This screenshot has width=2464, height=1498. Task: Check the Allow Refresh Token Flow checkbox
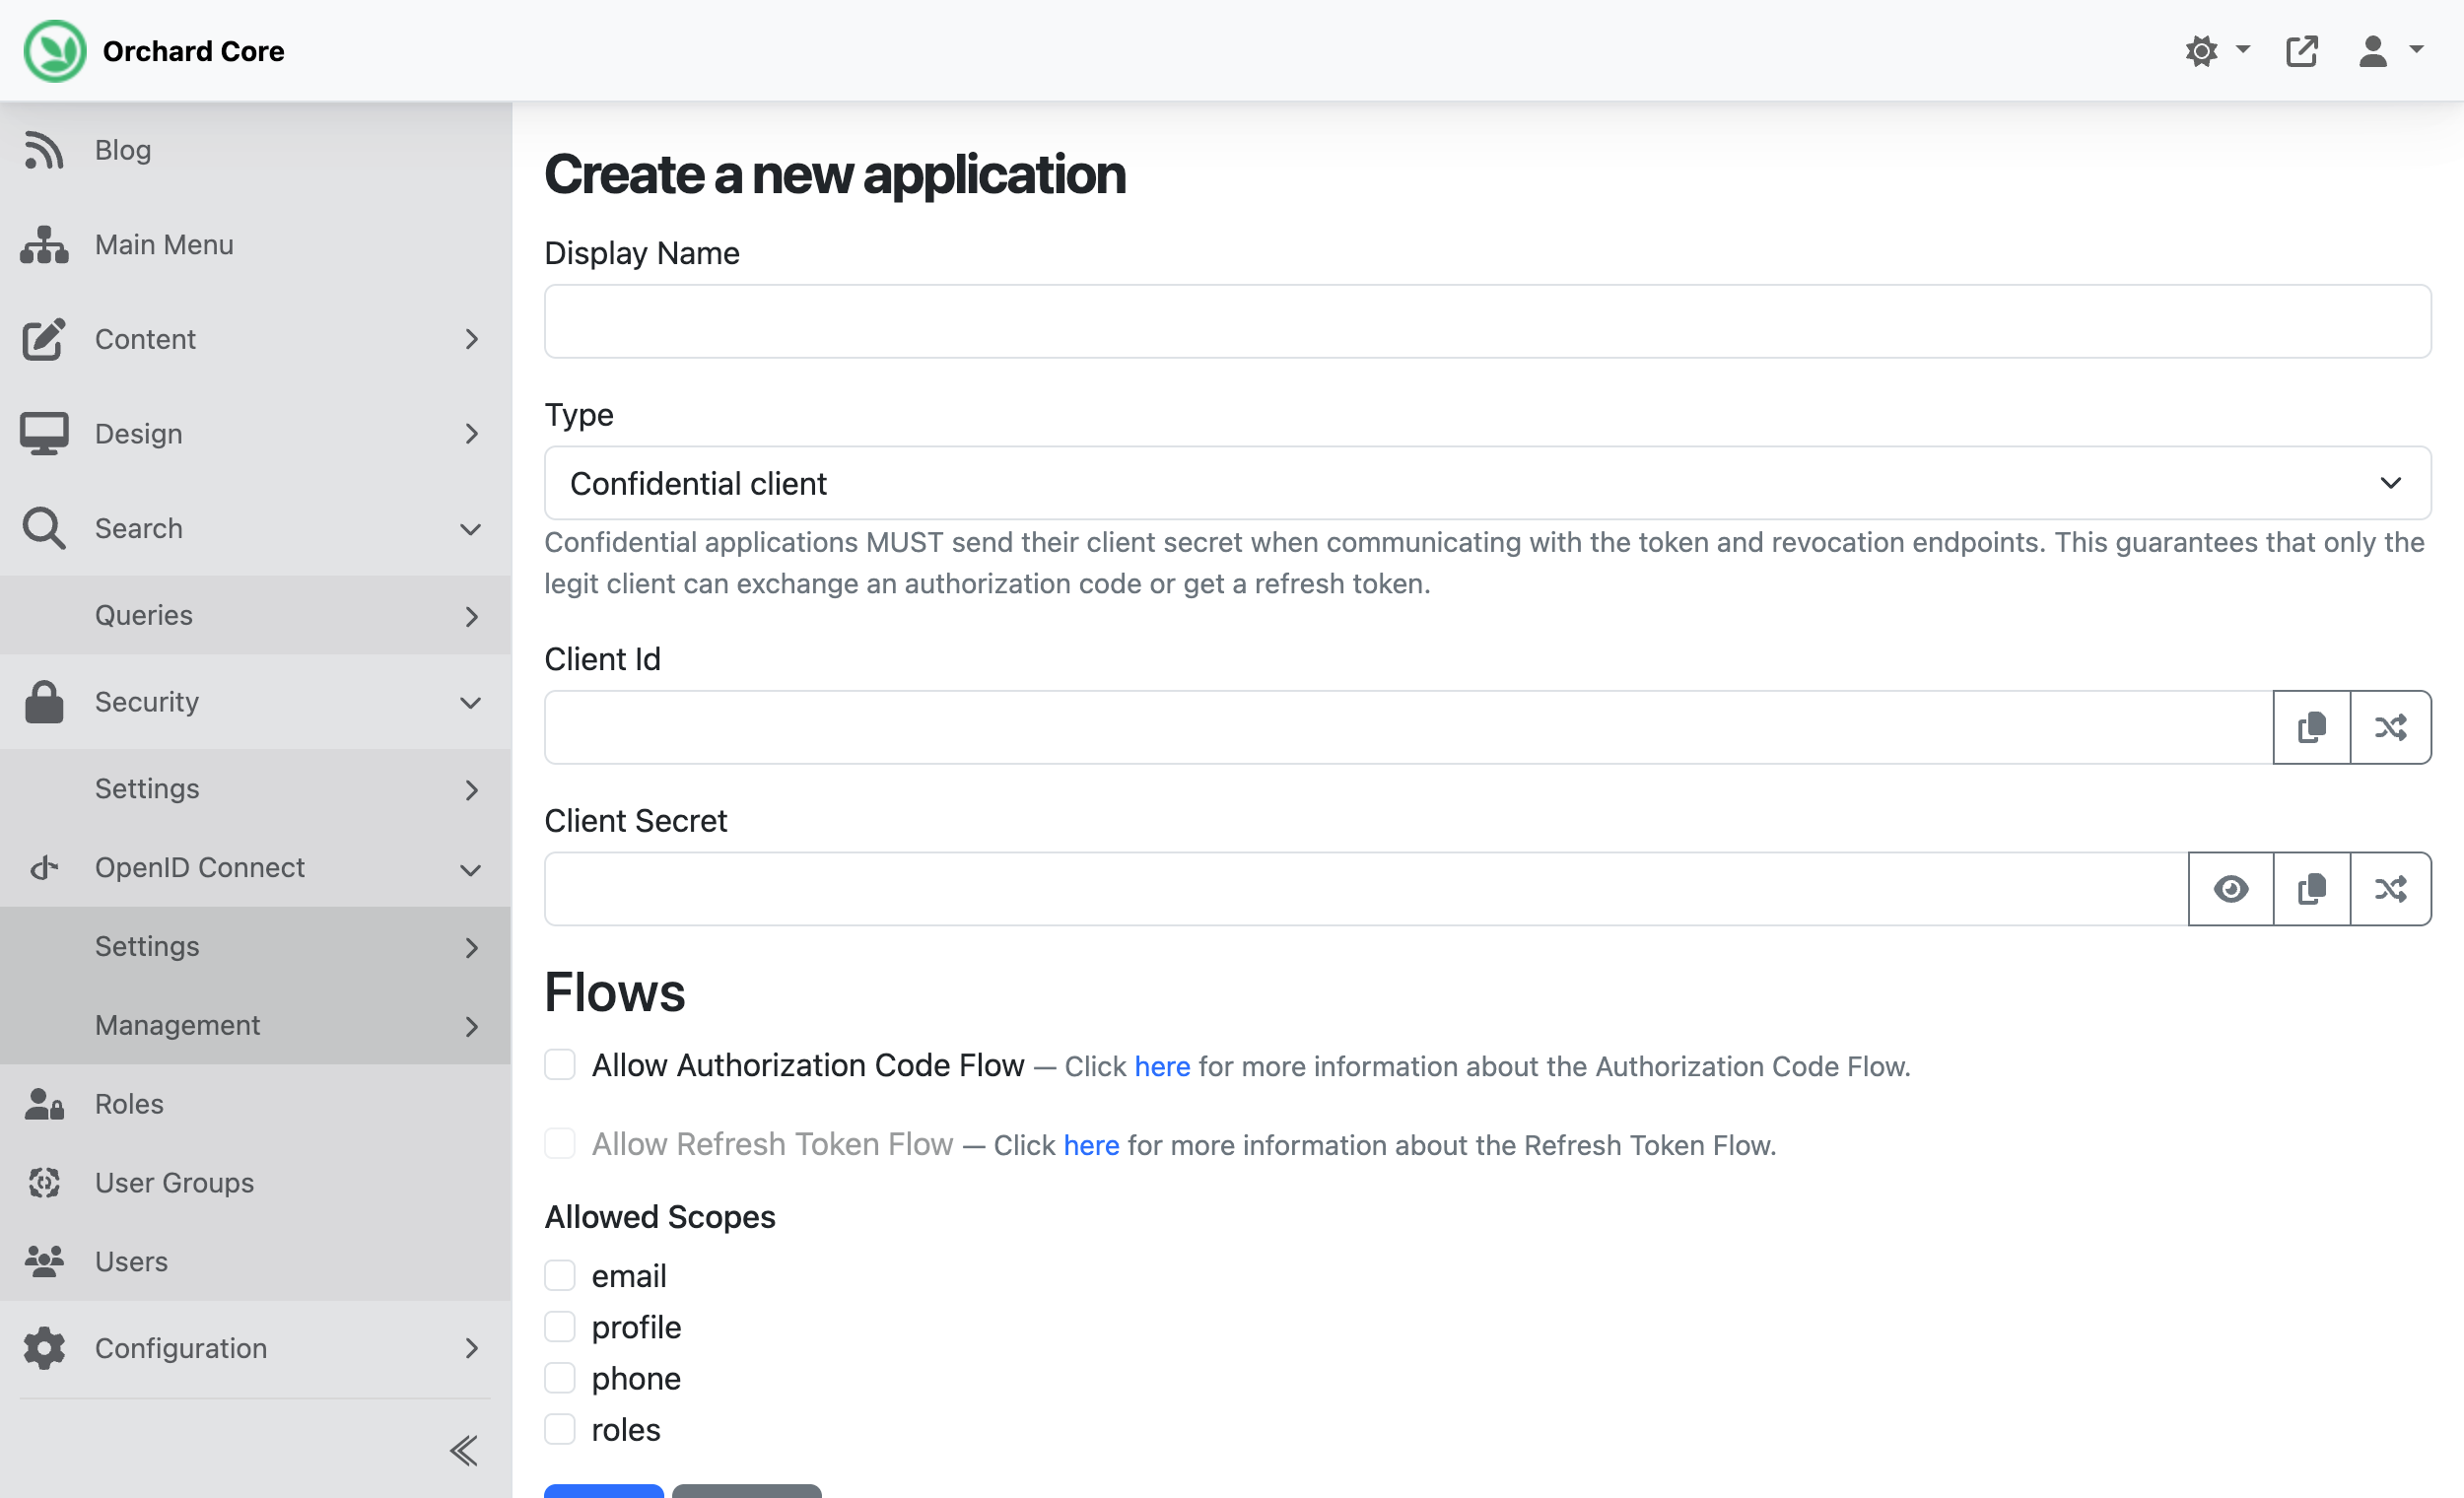(x=560, y=1144)
